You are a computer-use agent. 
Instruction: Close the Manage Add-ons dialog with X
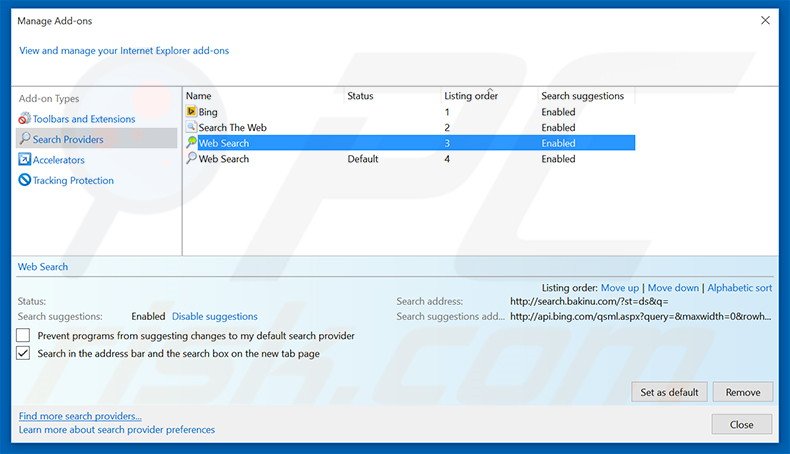pyautogui.click(x=765, y=21)
